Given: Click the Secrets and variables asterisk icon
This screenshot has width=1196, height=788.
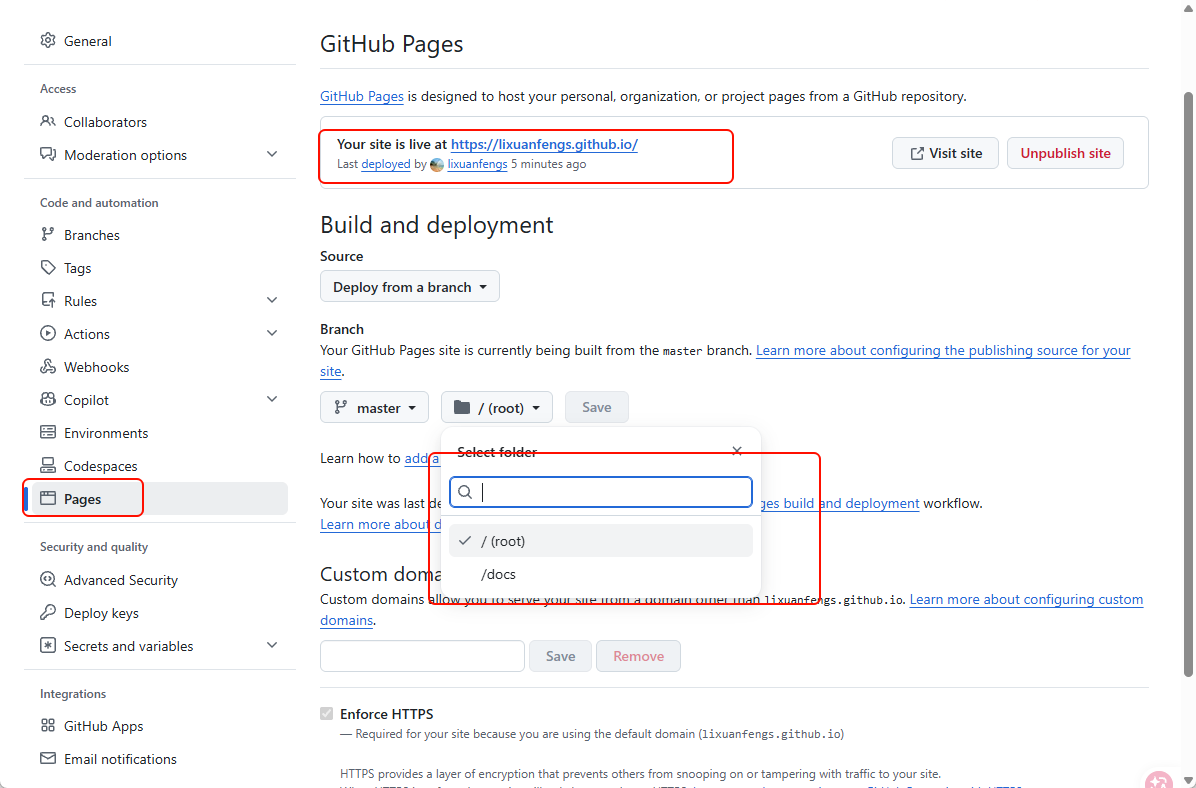Looking at the screenshot, I should click(48, 645).
